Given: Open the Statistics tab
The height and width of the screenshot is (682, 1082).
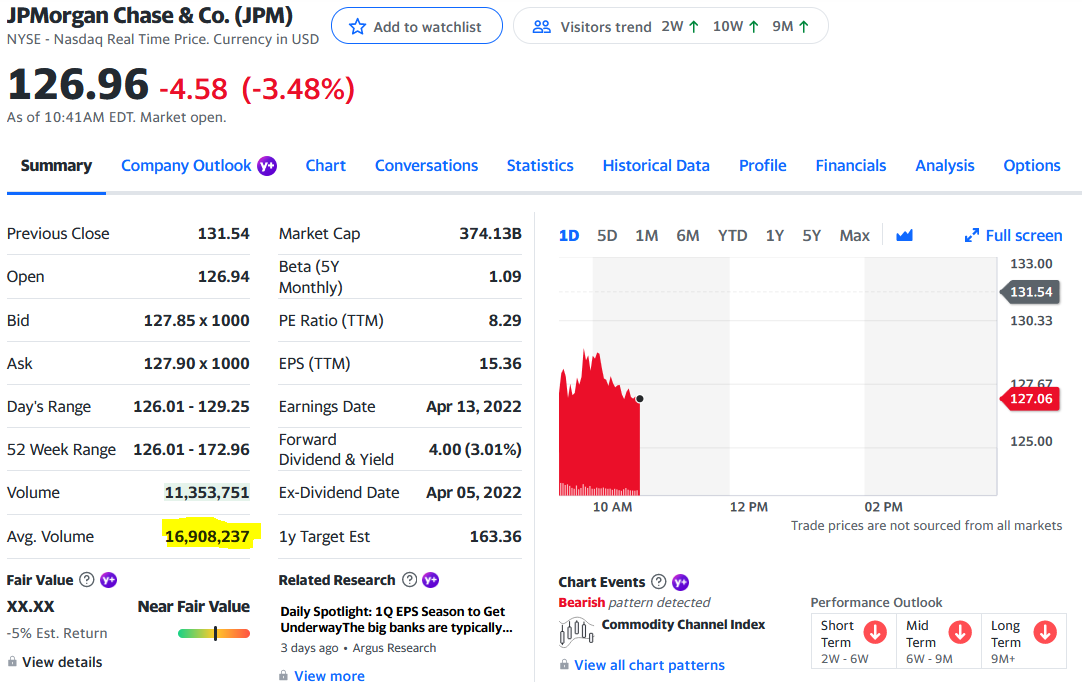Looking at the screenshot, I should [540, 166].
